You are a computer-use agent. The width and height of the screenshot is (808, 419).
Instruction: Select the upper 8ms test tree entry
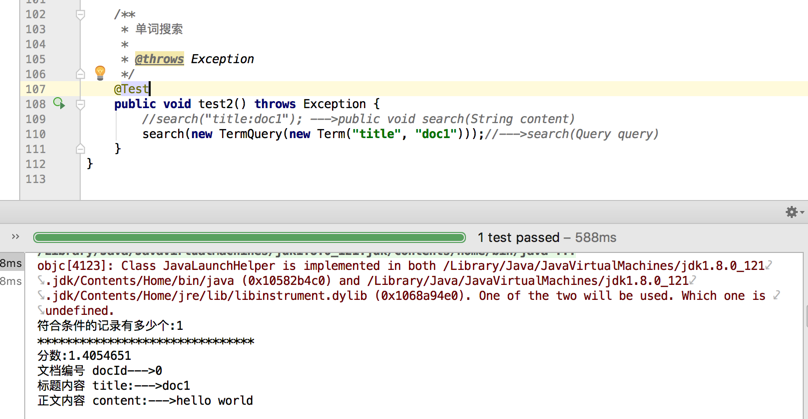coord(11,263)
